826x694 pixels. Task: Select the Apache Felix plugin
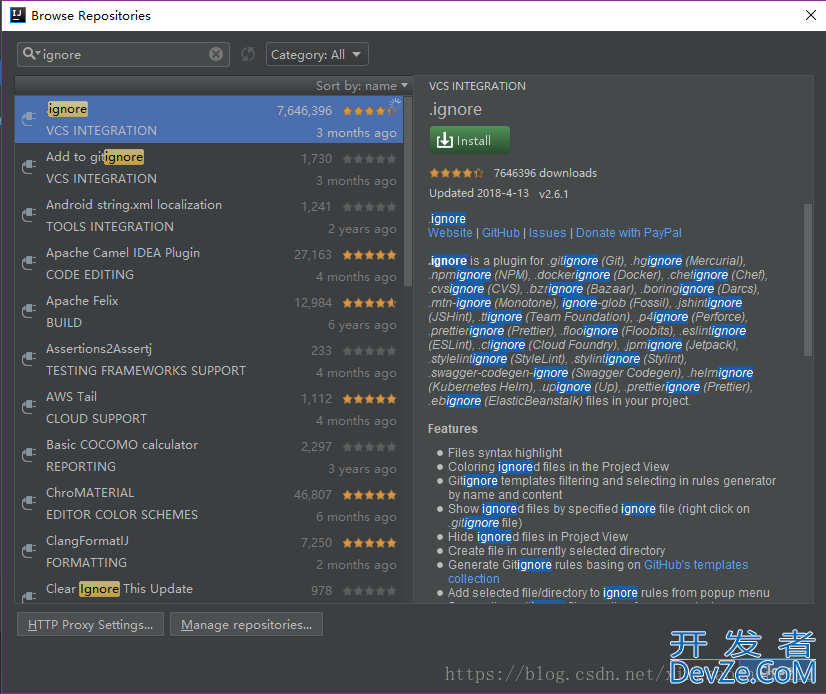pyautogui.click(x=209, y=311)
